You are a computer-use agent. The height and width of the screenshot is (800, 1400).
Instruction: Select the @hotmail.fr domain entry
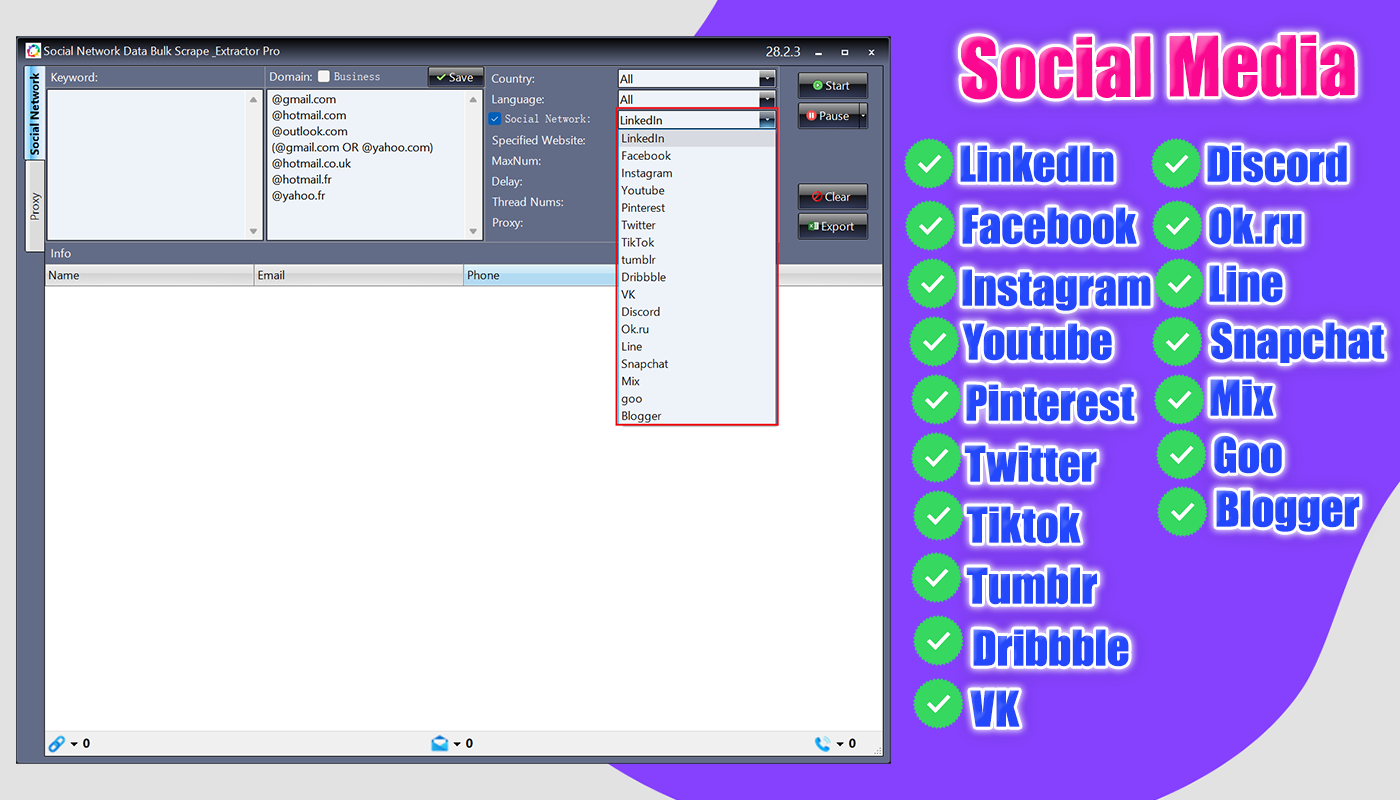304,179
